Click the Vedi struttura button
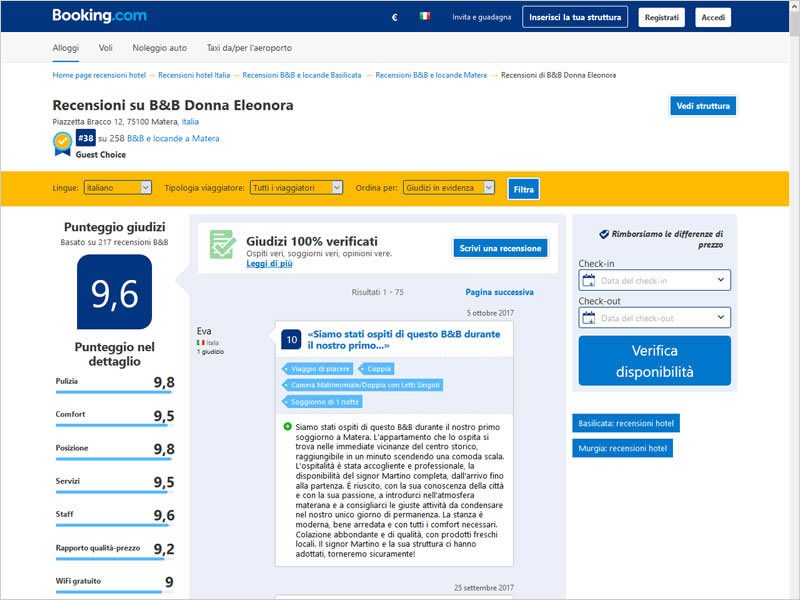Screen dimensions: 800x600 [703, 106]
